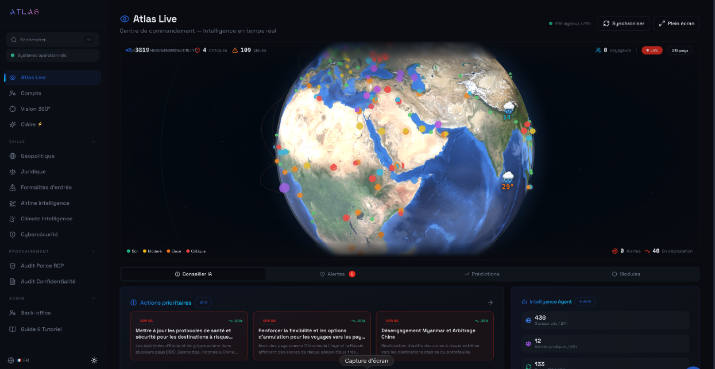Click the large purple marker on the West Africa coast
Viewport: 715px width, 369px height.
pyautogui.click(x=284, y=187)
